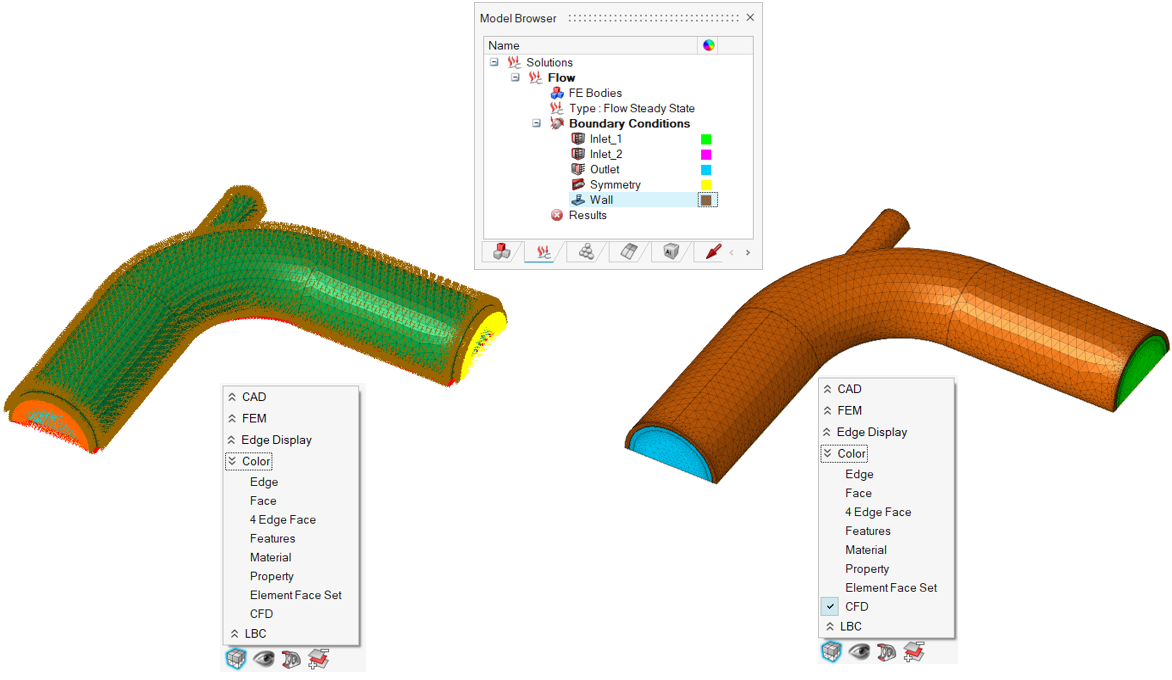Open the grey surface panels tab
Screen dimensions: 1172x680
pos(628,252)
